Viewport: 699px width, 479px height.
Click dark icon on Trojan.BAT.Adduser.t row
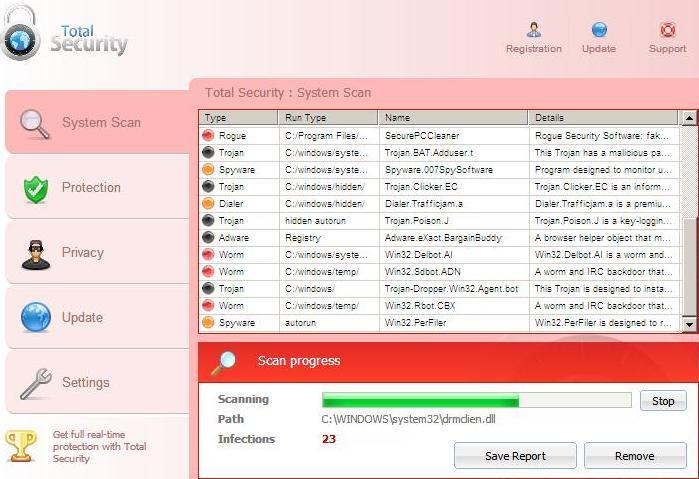(208, 152)
